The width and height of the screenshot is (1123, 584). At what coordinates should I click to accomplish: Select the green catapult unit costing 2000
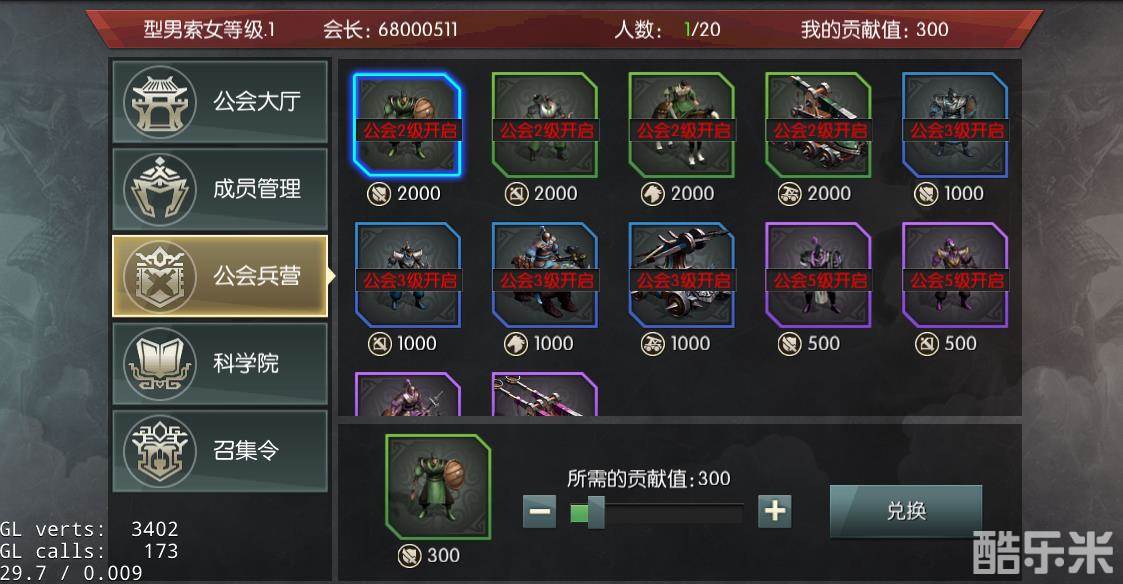click(x=818, y=125)
